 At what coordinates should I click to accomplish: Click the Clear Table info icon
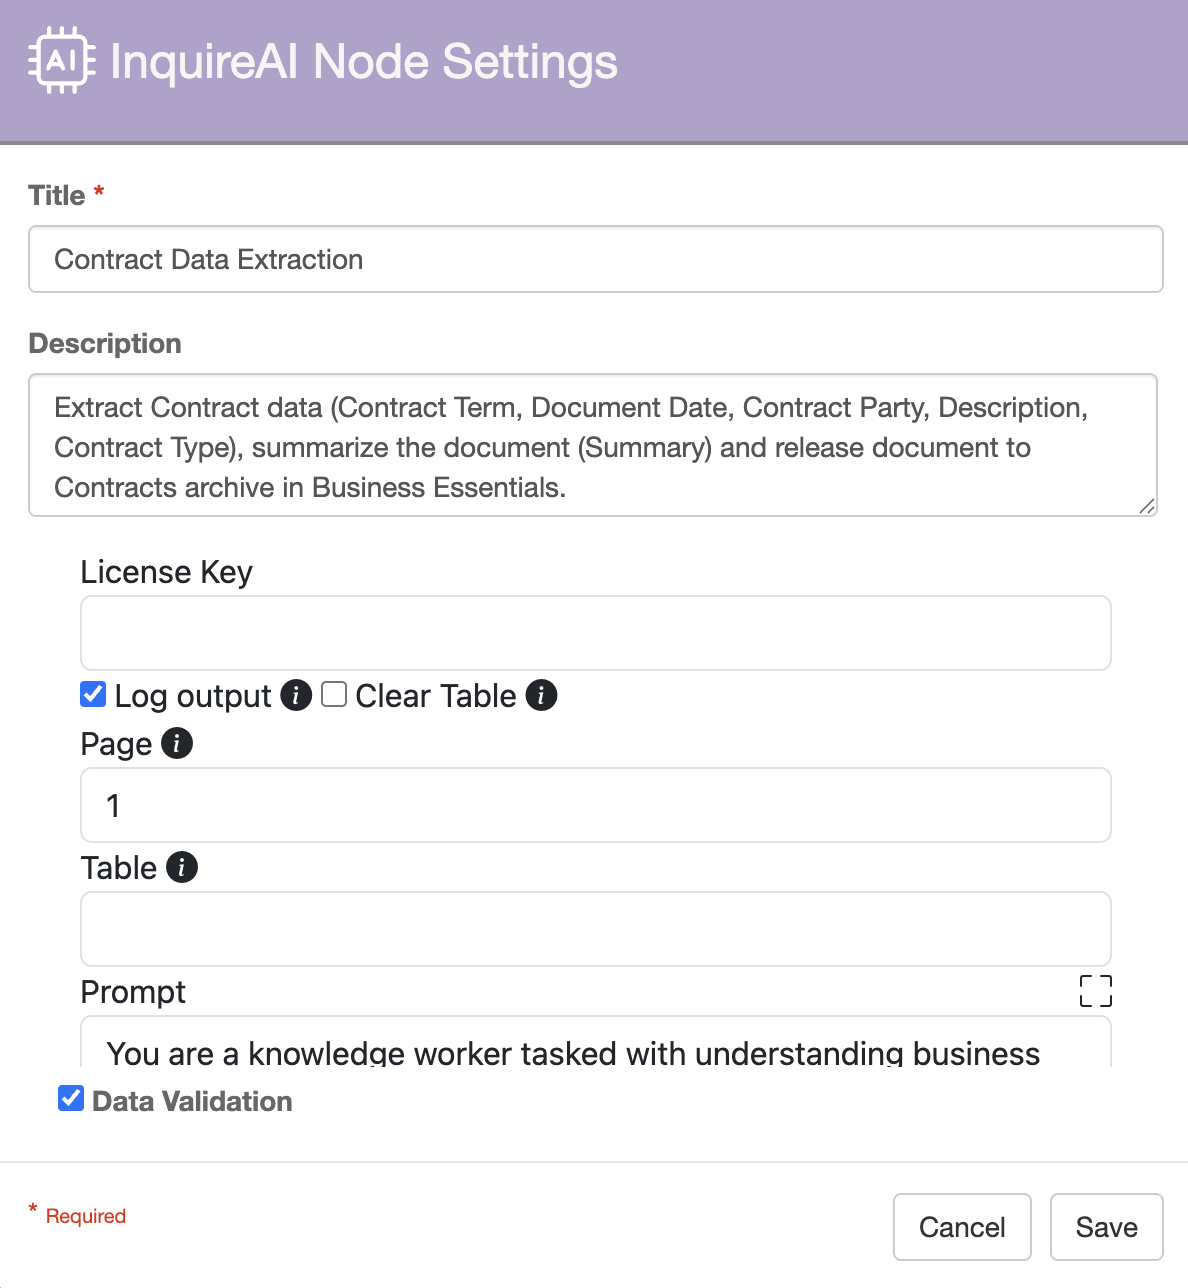point(541,695)
